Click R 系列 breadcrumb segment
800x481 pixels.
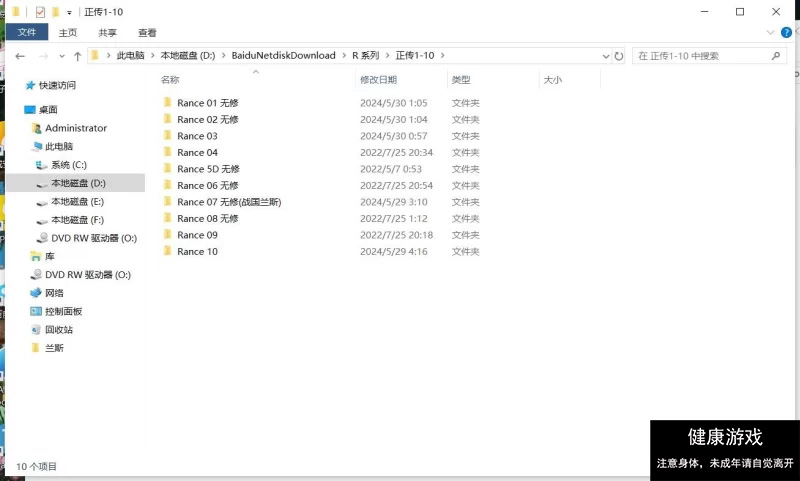pyautogui.click(x=365, y=56)
